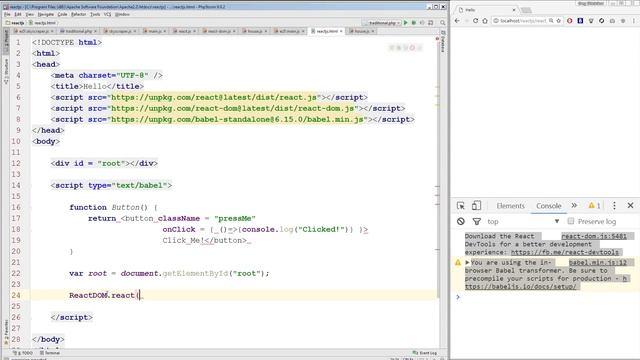Open the react-dom.js:5481 source link
Viewport: 640px width, 360px height.
click(x=594, y=236)
